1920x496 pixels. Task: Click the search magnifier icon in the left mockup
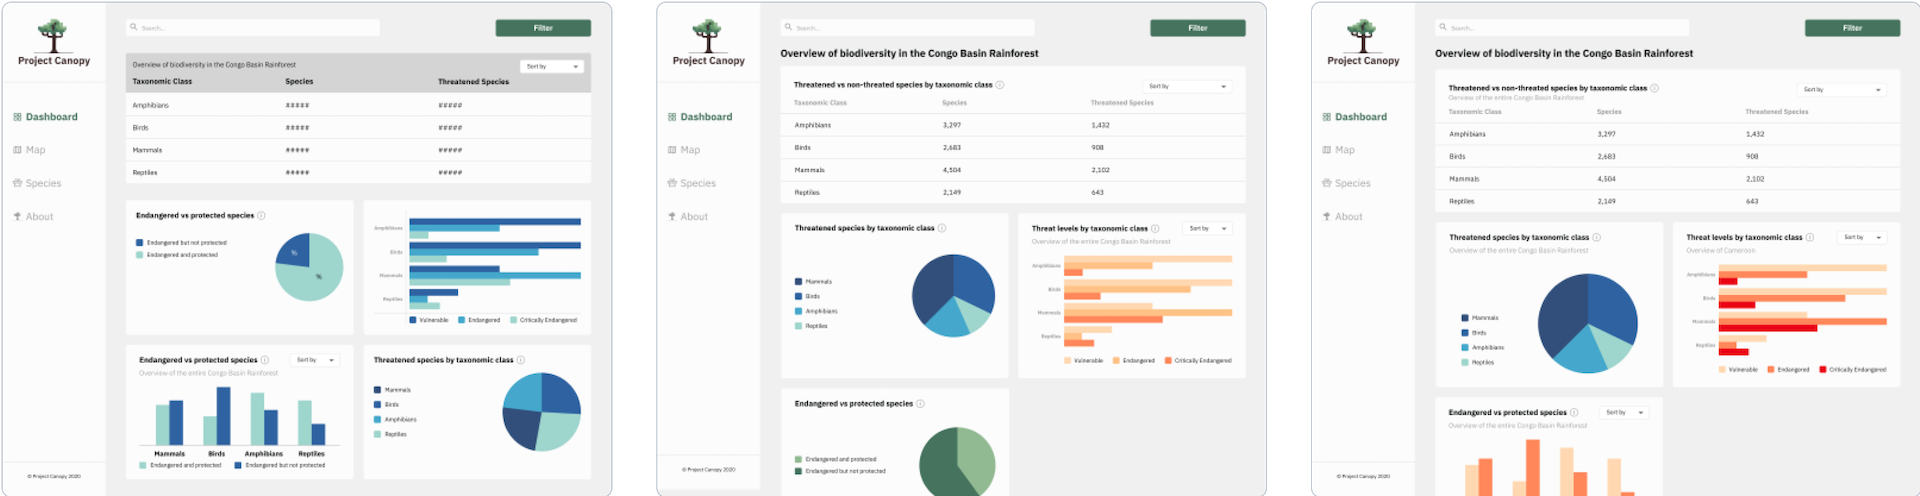click(134, 27)
